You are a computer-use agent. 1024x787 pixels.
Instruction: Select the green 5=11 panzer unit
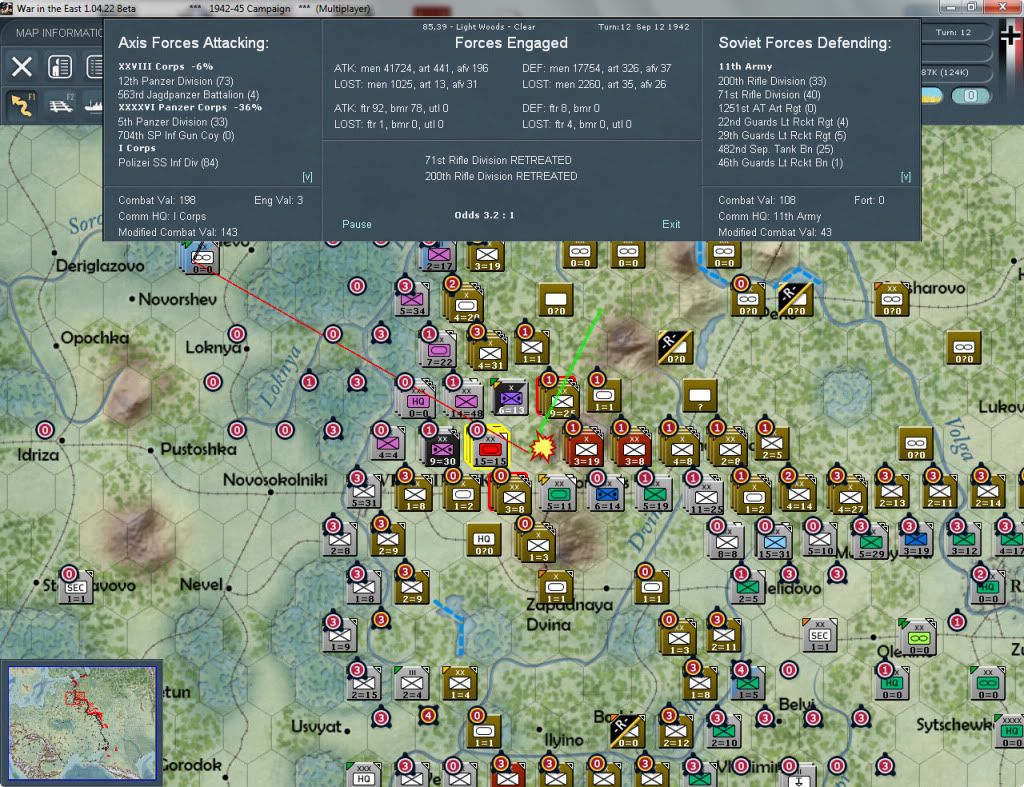pos(559,494)
